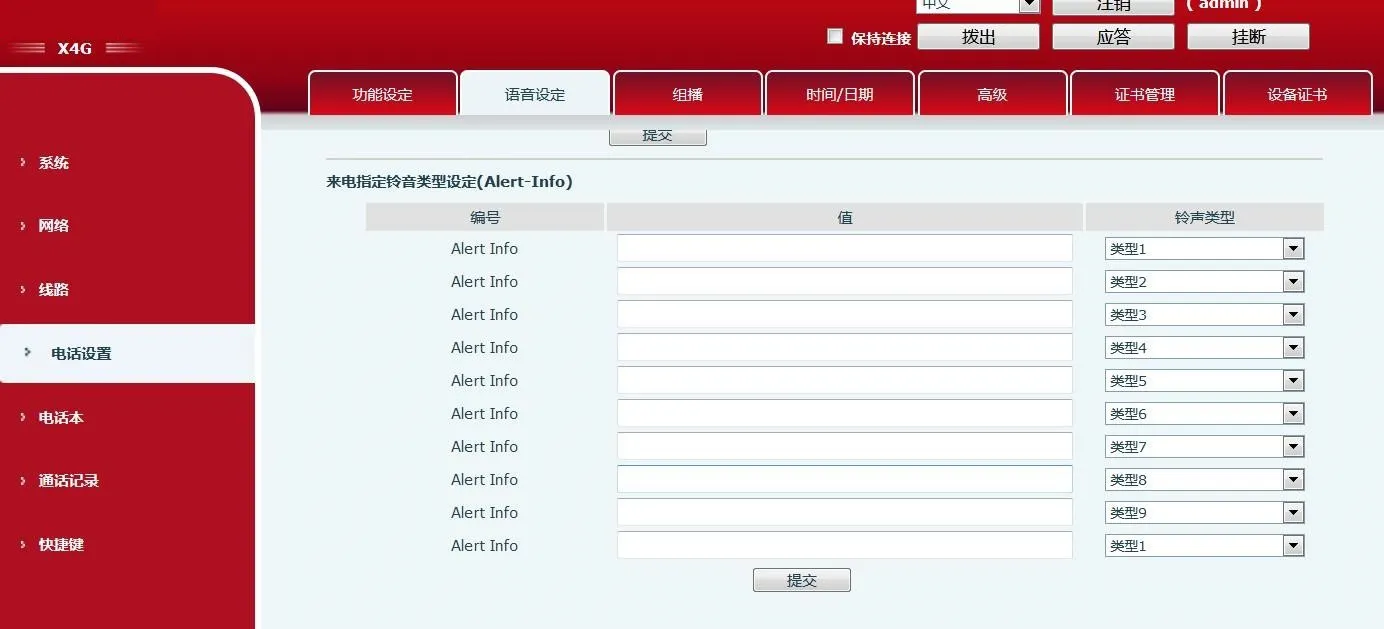The height and width of the screenshot is (629, 1384).
Task: Click the hamburger icon left of X4G logo
Action: click(30, 47)
